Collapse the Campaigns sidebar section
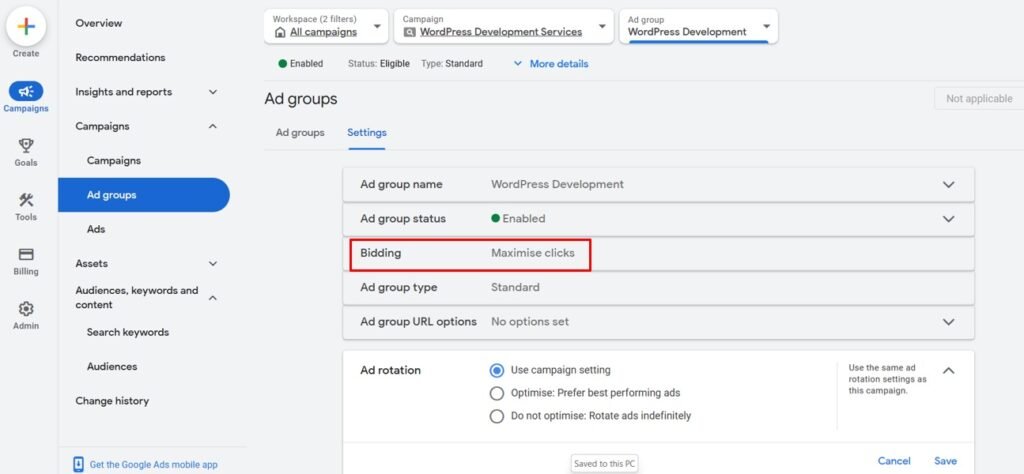Viewport: 1024px width, 474px height. (212, 126)
